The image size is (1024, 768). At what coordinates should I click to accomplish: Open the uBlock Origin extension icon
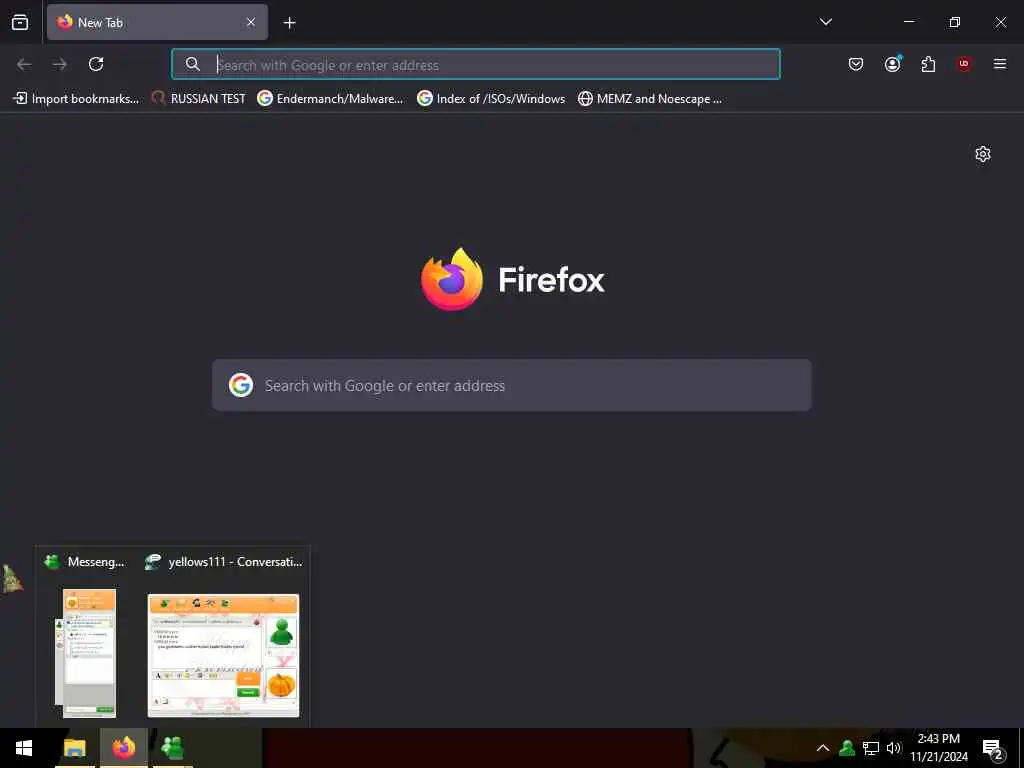(x=964, y=64)
